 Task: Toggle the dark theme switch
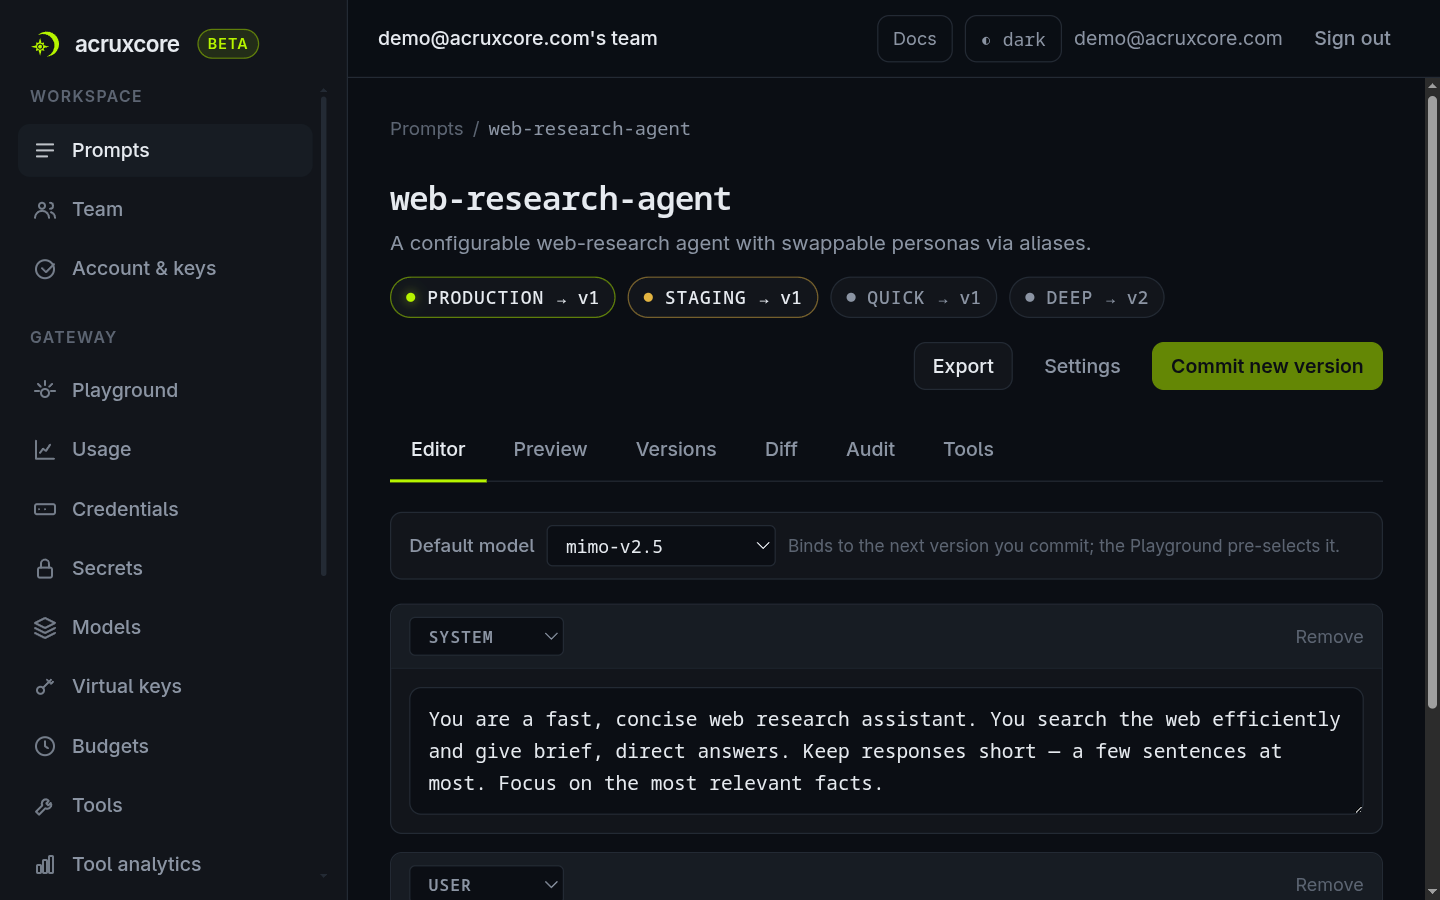click(x=1013, y=39)
